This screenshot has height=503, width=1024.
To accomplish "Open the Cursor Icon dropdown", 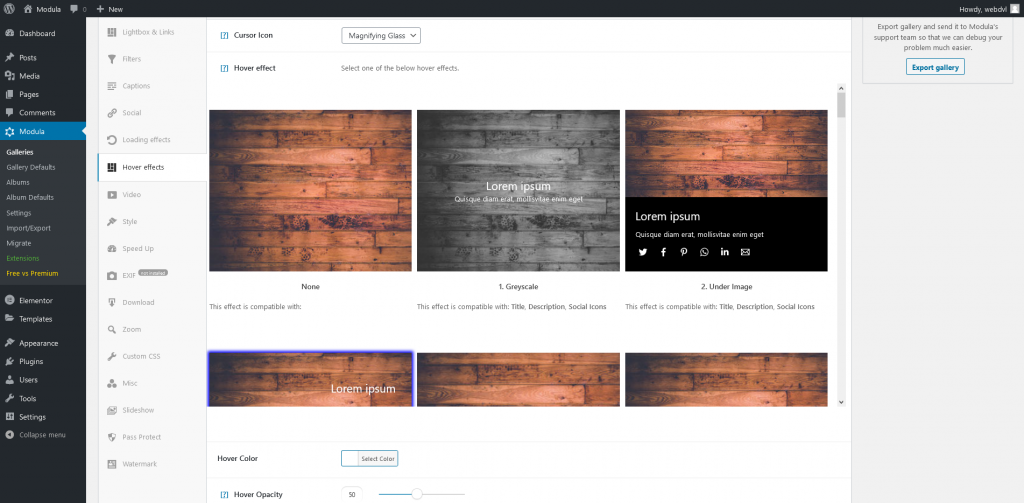I will coord(381,35).
